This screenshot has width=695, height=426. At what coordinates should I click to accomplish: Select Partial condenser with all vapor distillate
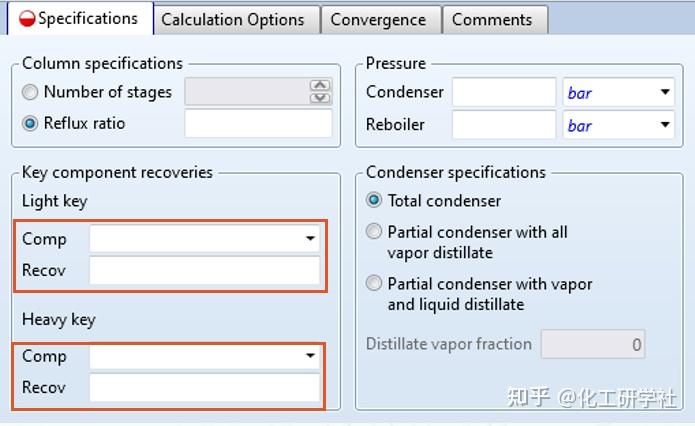374,231
